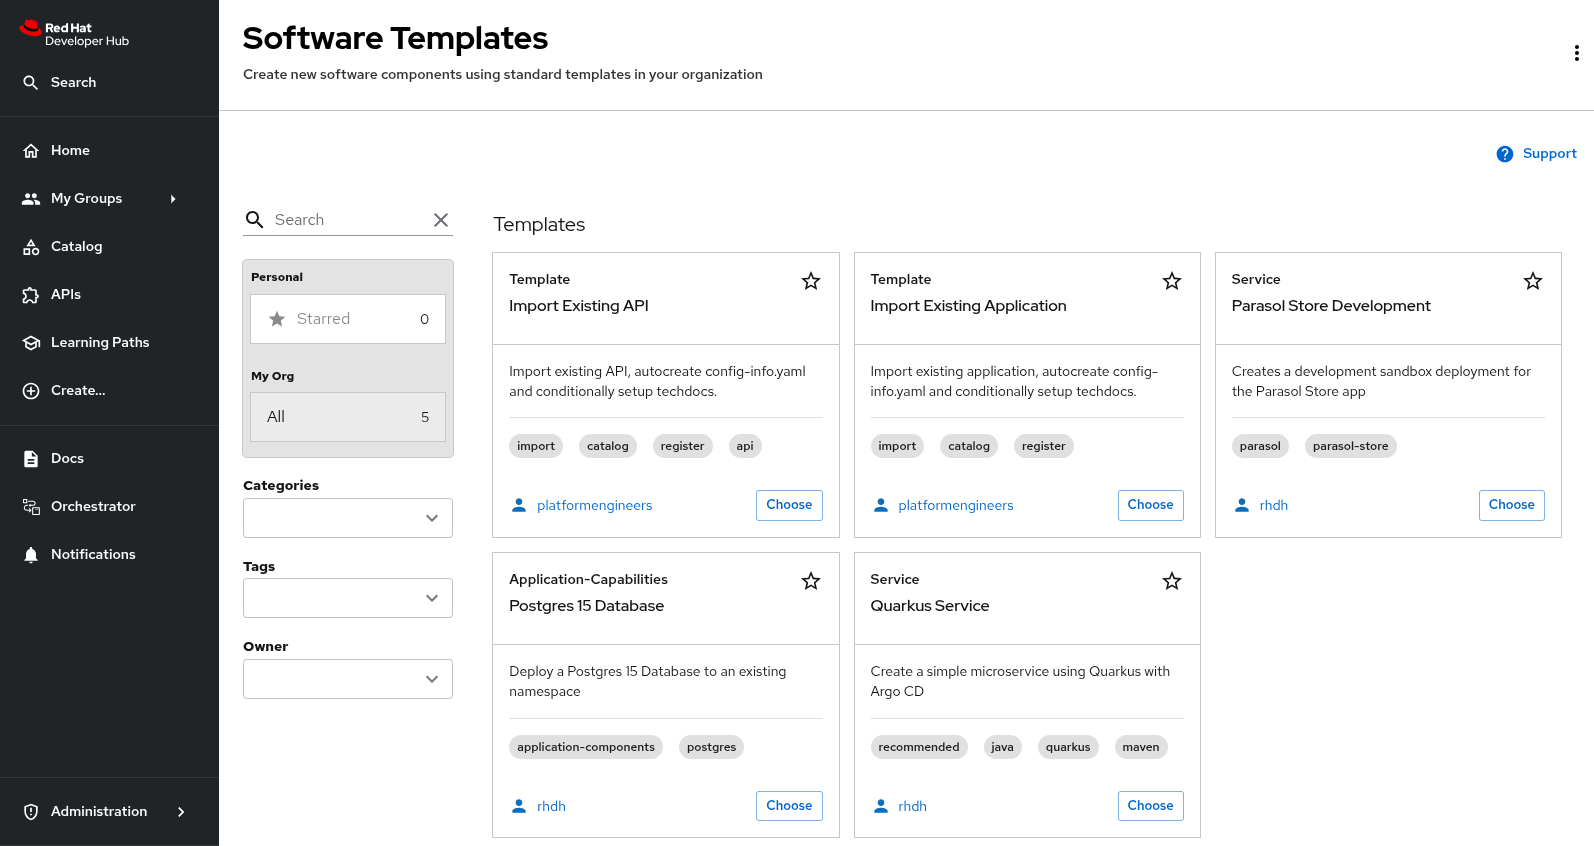Click the person icon beside Import Existing API owner
1594x846 pixels.
pos(519,505)
